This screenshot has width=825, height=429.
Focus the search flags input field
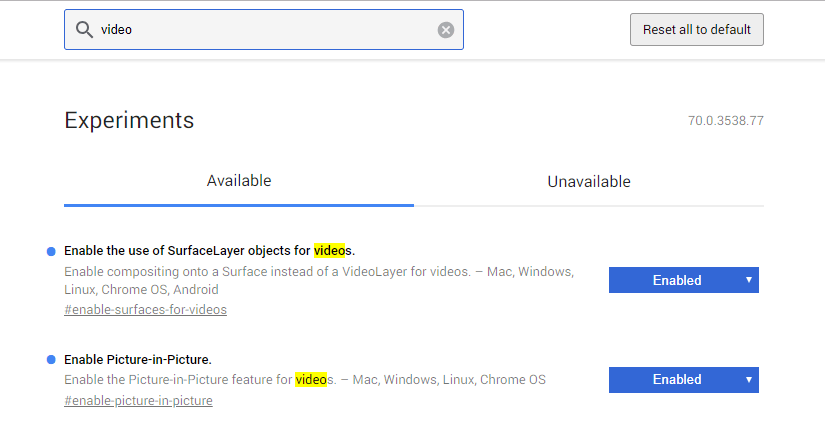pyautogui.click(x=265, y=30)
